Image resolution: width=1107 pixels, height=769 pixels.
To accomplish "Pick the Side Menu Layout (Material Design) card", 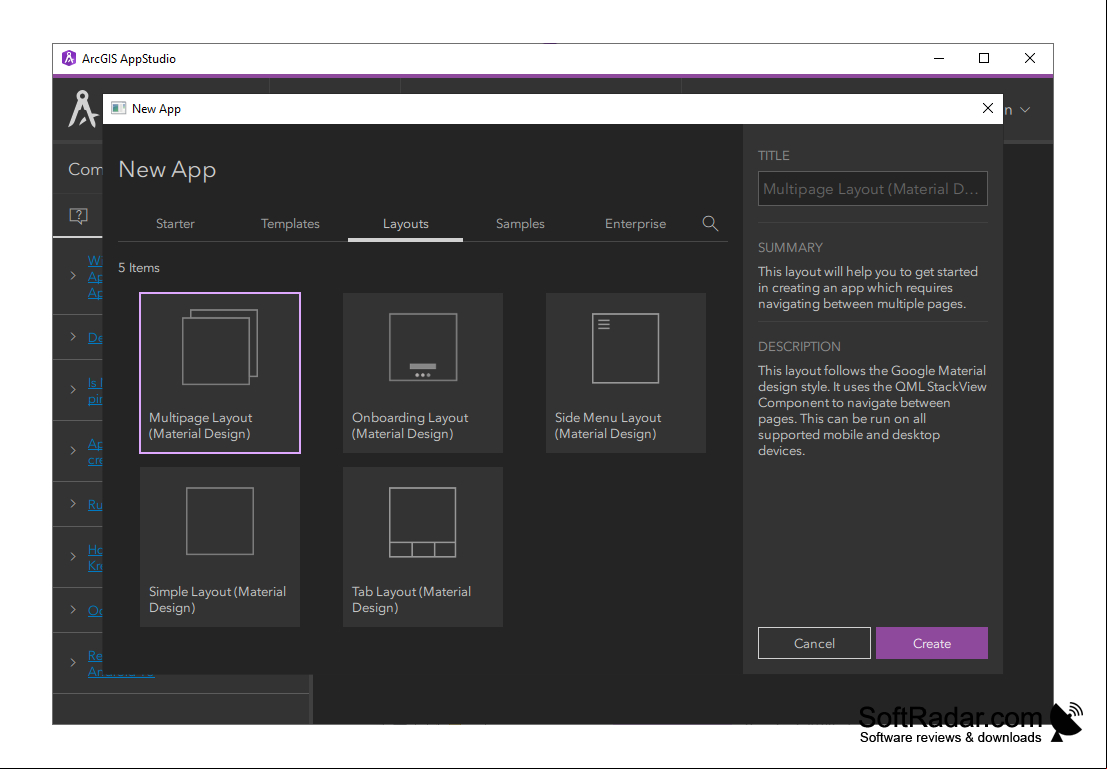I will [626, 373].
